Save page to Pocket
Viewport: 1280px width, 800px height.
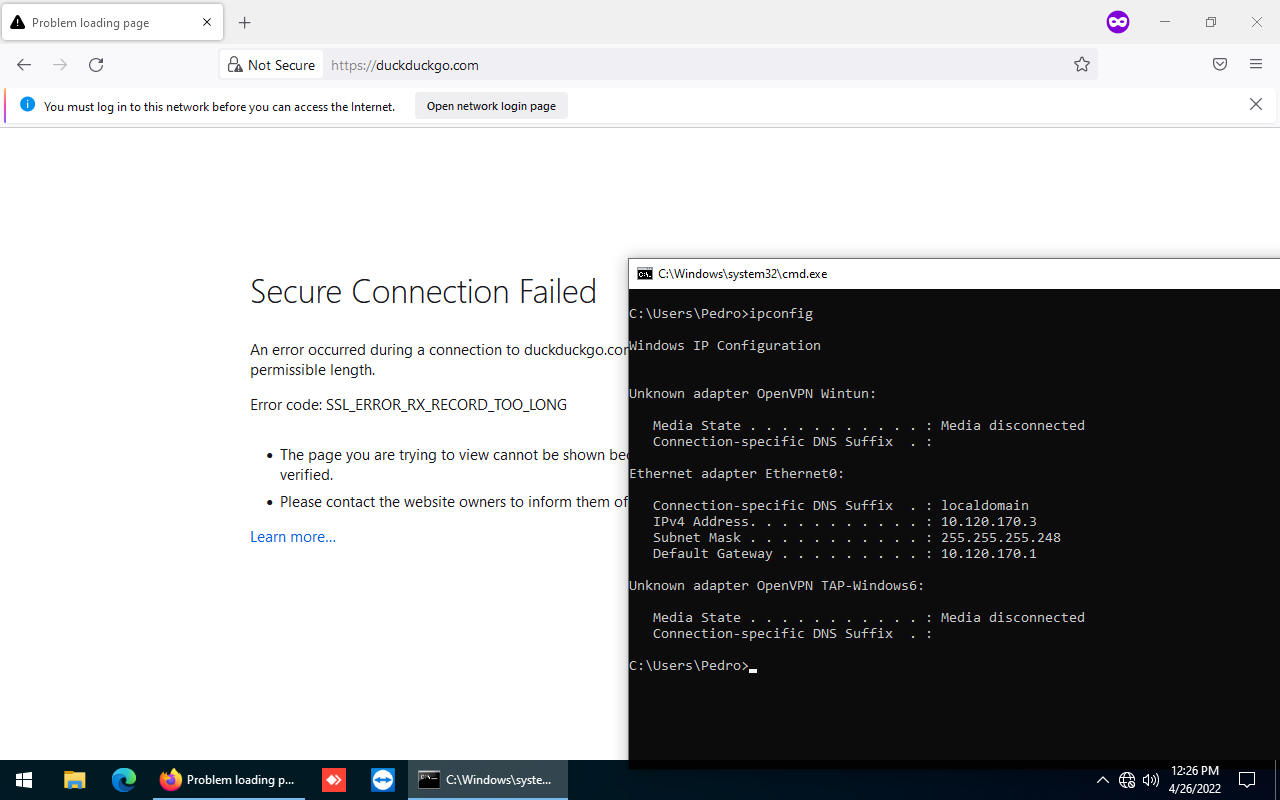[1219, 64]
